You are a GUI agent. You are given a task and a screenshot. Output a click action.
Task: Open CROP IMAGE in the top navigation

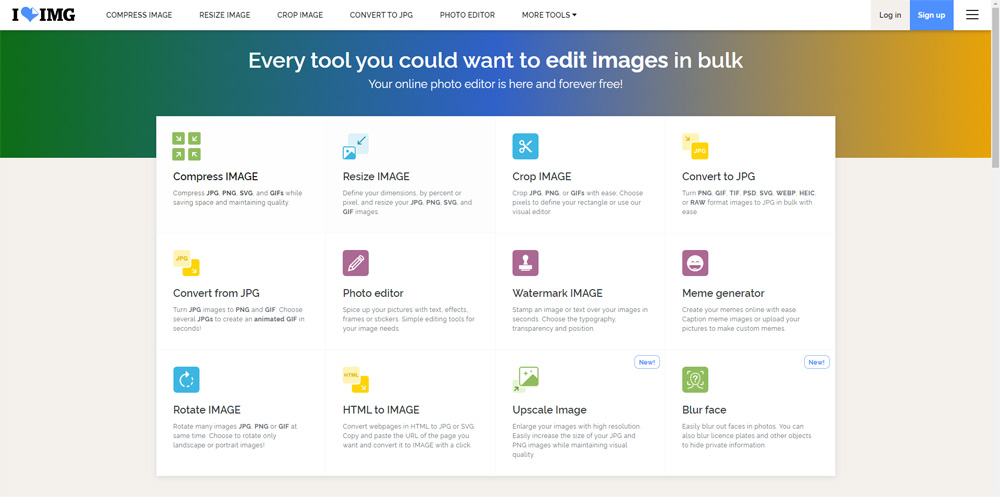[x=300, y=15]
